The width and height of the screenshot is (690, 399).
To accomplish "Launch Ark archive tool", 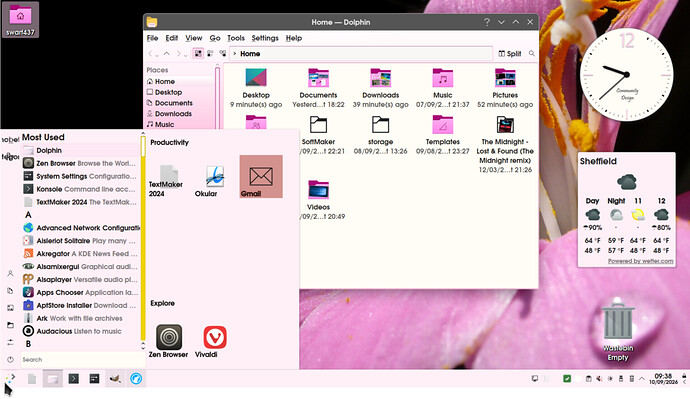I will [x=81, y=318].
